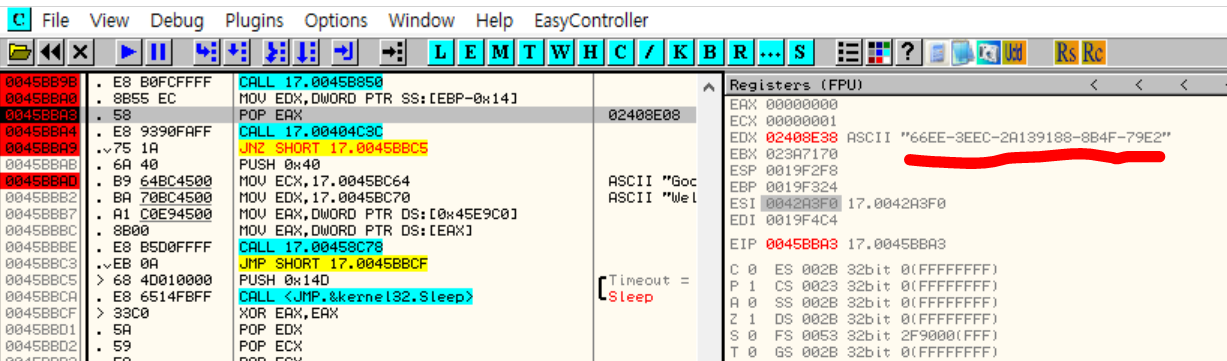1227x361 pixels.
Task: Show Patches with the slash button
Action: tap(650, 51)
